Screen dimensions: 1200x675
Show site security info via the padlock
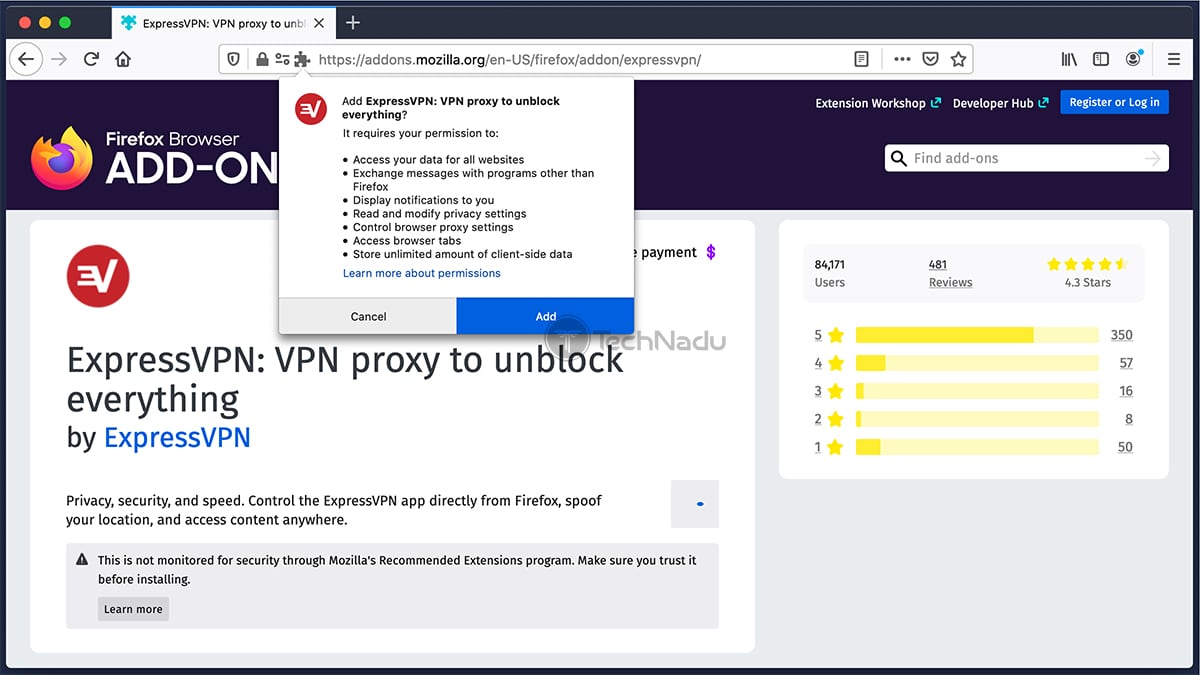[262, 59]
